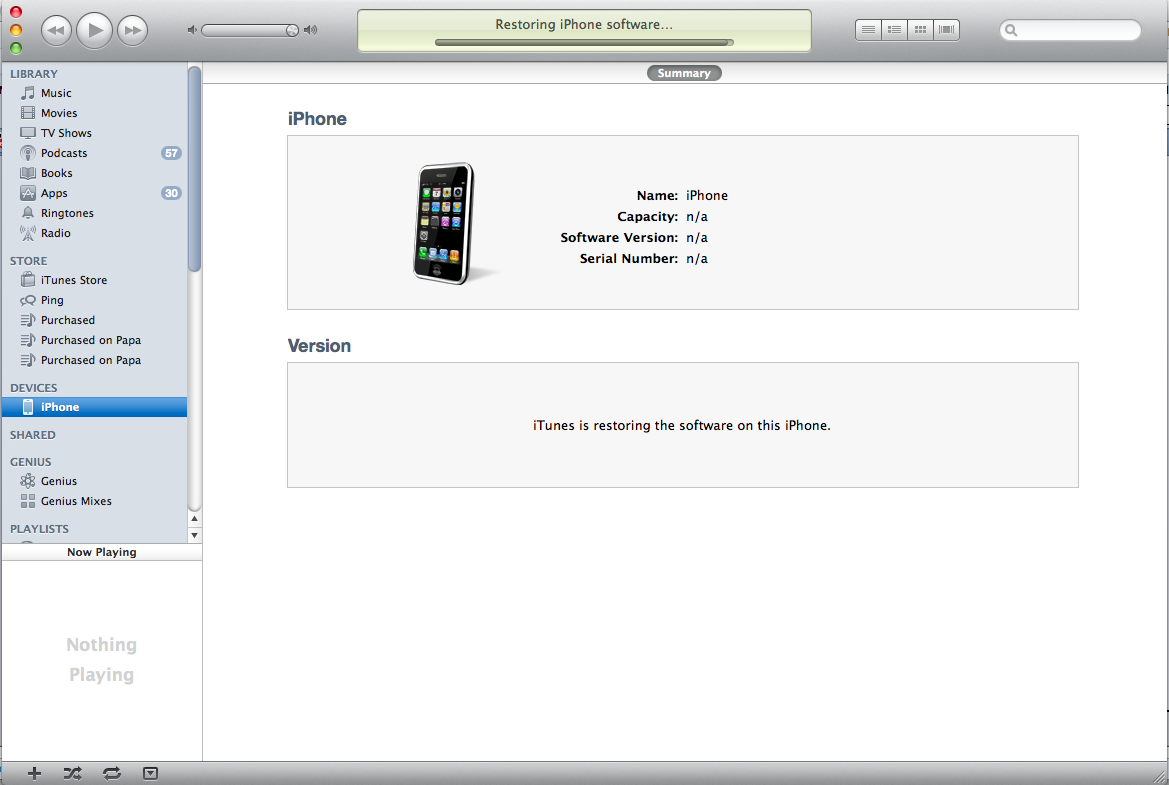Viewport: 1169px width, 785px height.
Task: Click the Music note icon
Action: 28,93
